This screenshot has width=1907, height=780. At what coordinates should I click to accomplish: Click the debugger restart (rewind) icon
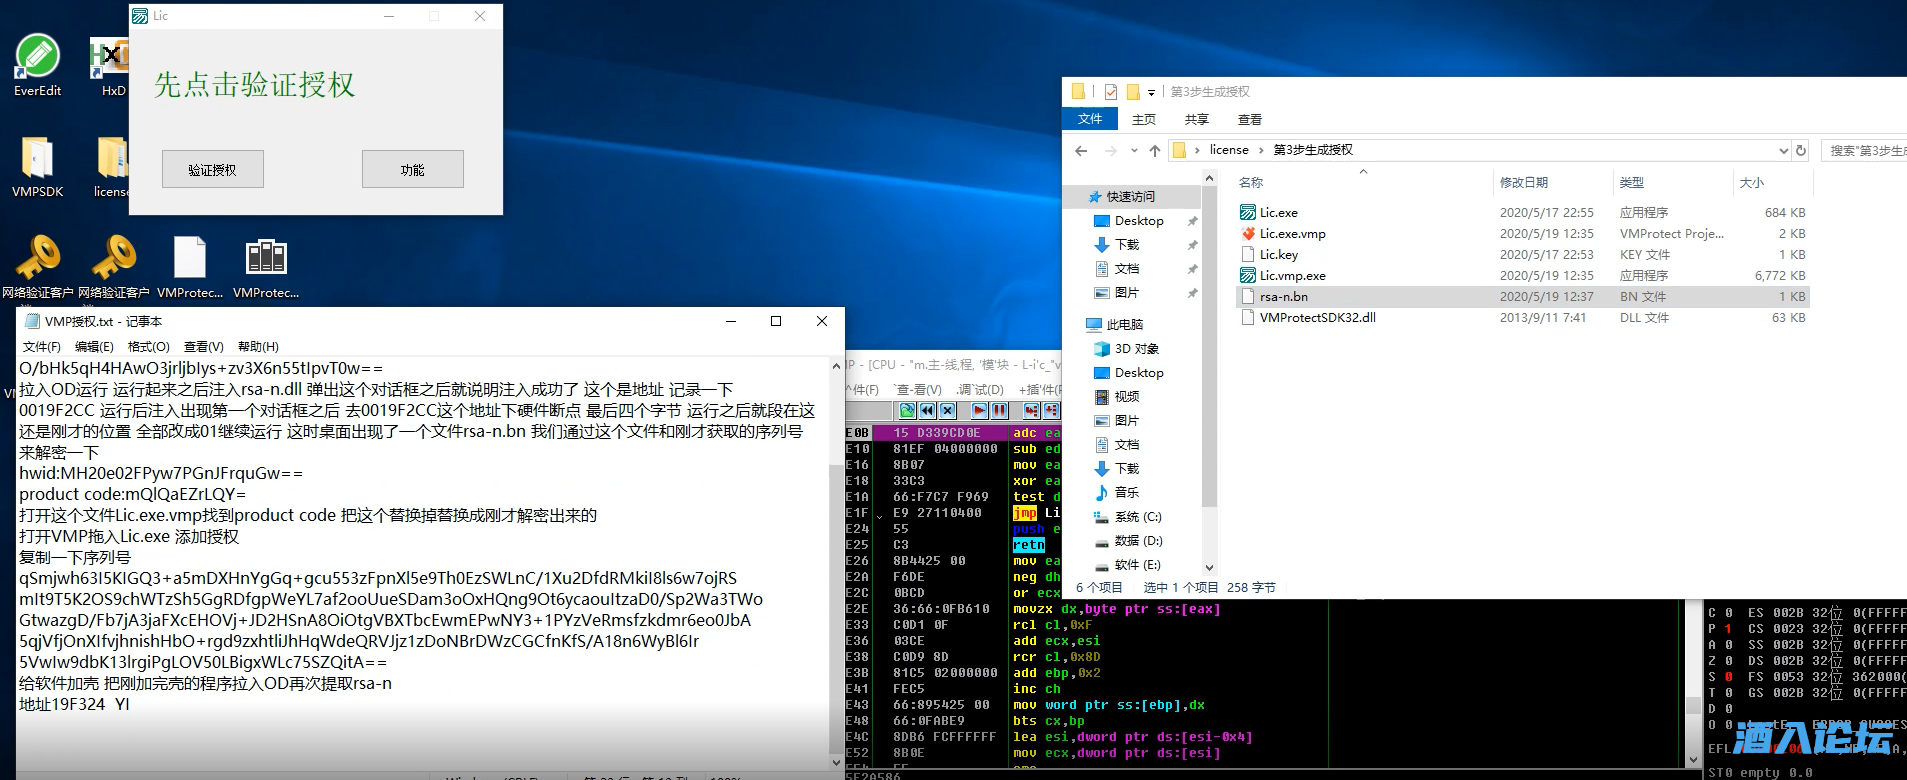point(927,410)
